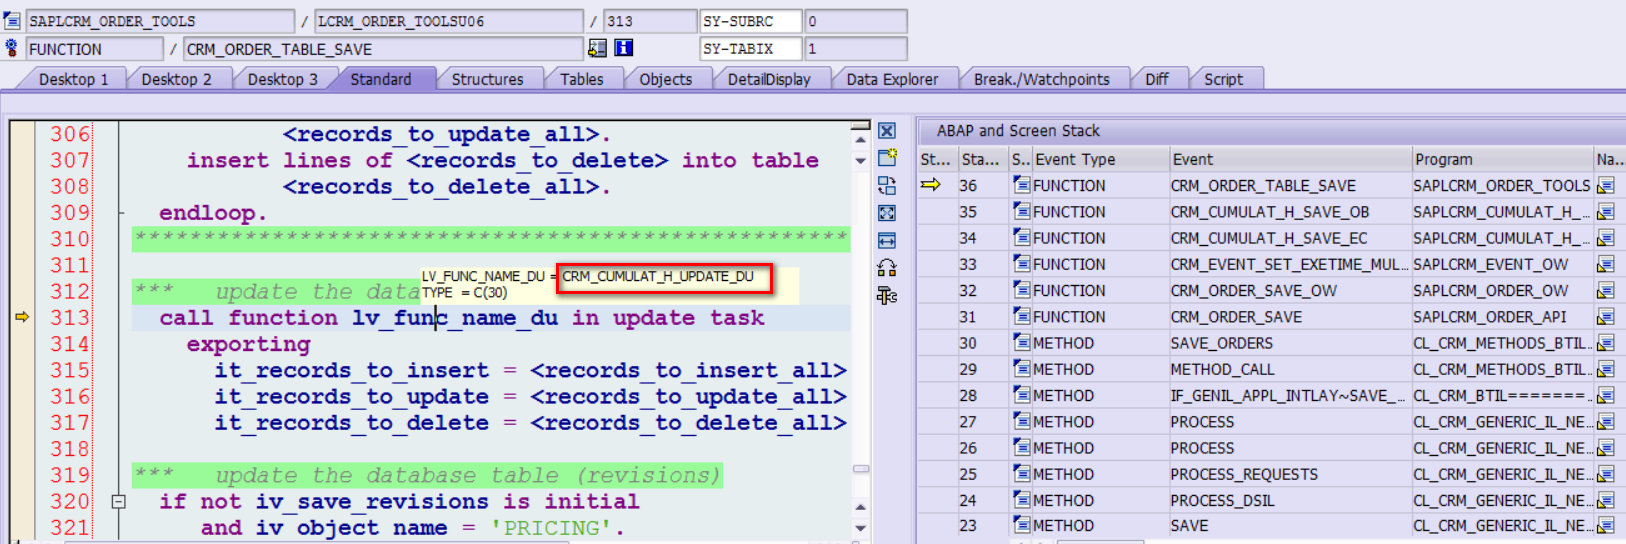1626x544 pixels.
Task: Click the full-screen tool icon in side toolbar
Action: click(x=887, y=213)
